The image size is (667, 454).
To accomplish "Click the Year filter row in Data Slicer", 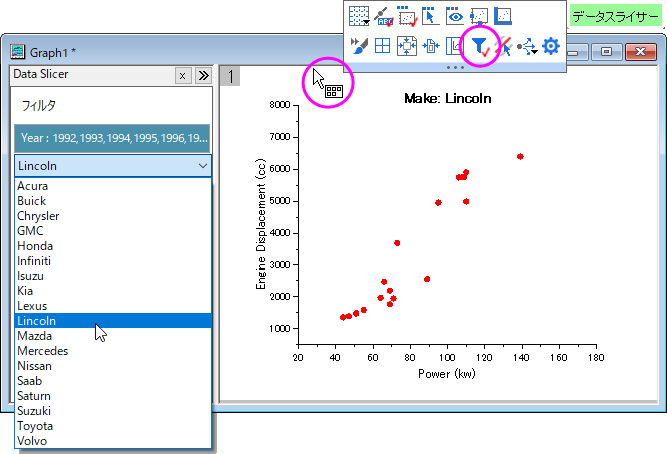I will [x=112, y=138].
